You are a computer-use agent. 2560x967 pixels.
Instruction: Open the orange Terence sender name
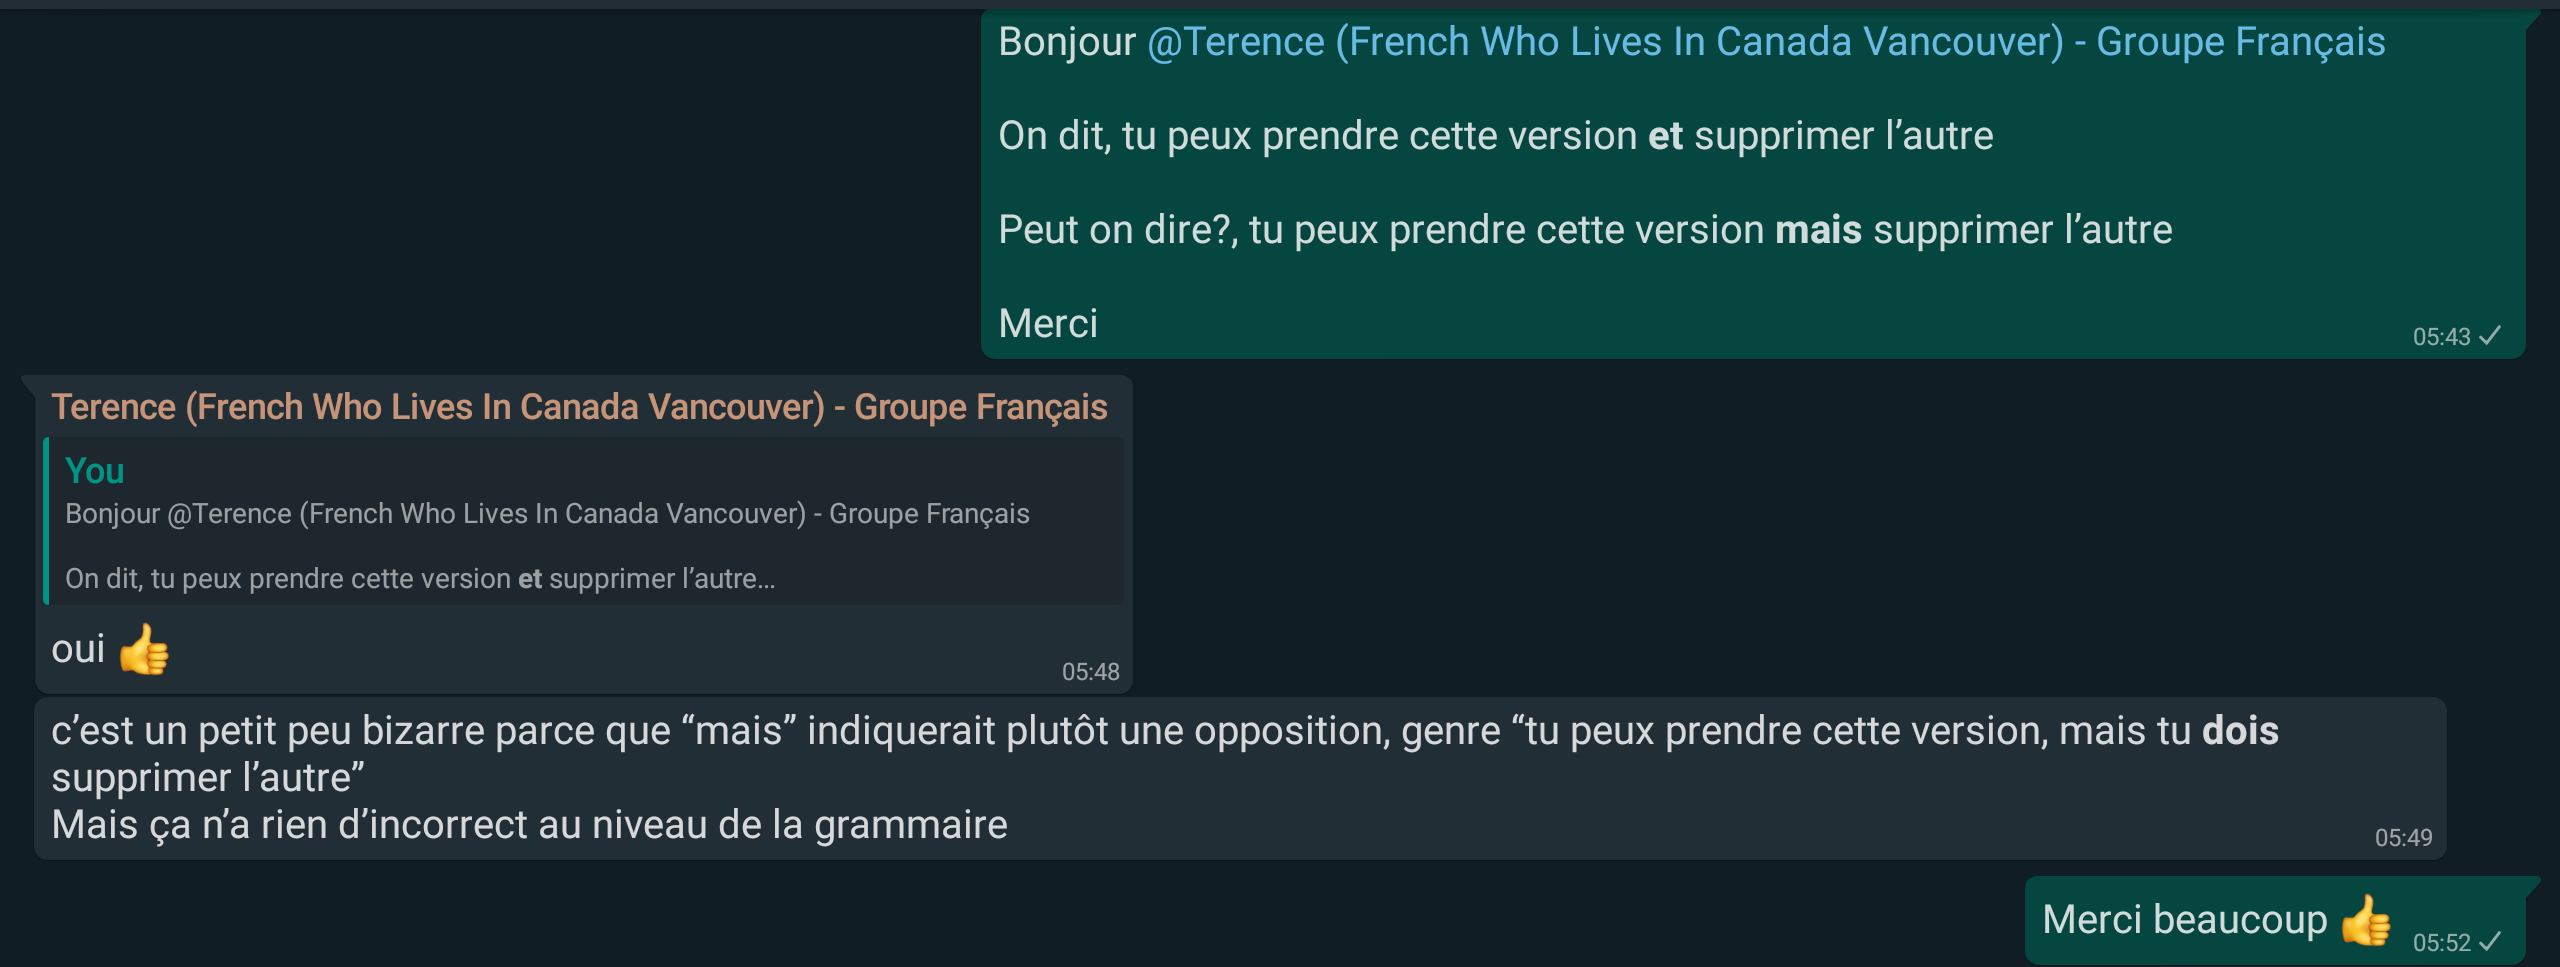[x=579, y=407]
